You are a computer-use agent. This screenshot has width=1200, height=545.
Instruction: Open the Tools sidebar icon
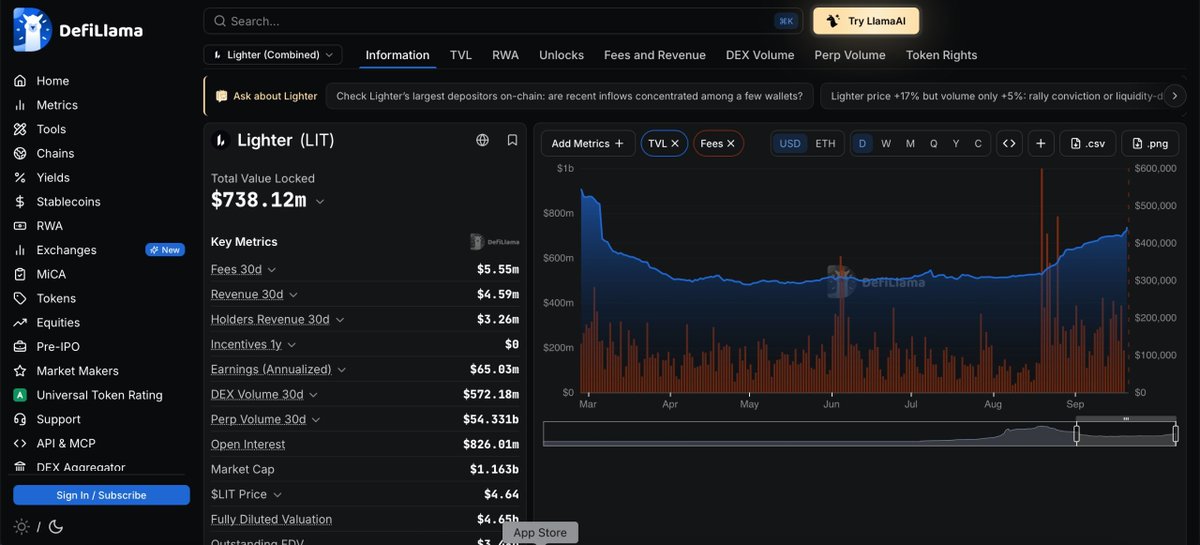pyautogui.click(x=19, y=129)
